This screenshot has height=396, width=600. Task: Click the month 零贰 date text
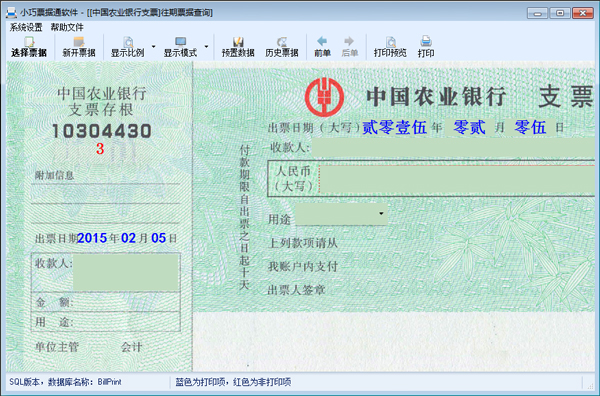470,127
